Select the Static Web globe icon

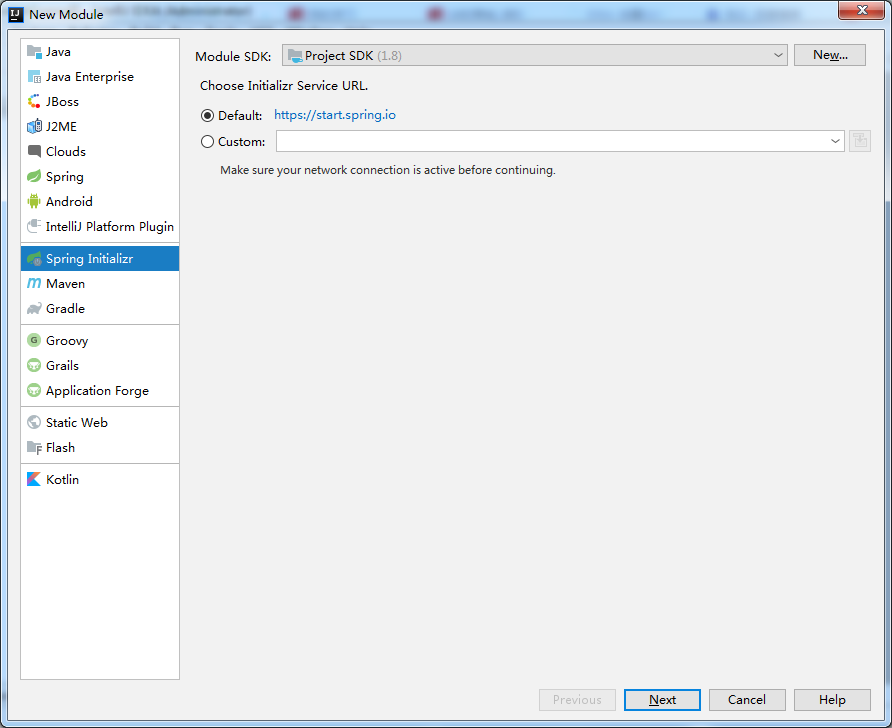tap(34, 422)
